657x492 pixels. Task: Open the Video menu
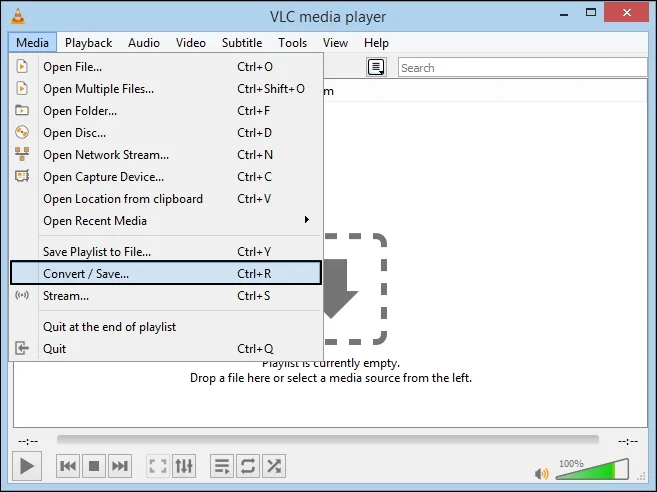click(x=191, y=43)
